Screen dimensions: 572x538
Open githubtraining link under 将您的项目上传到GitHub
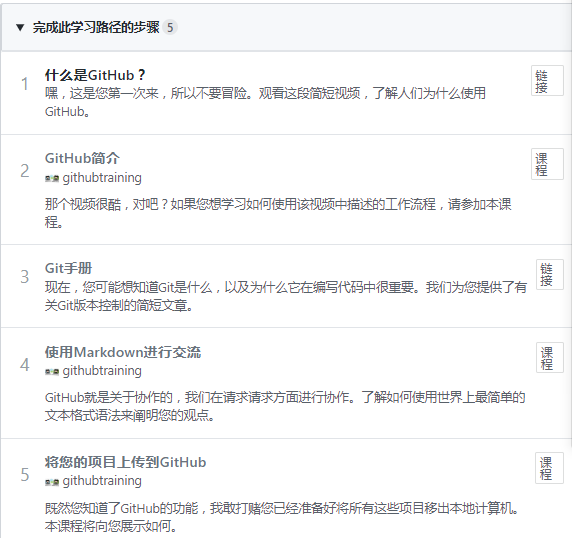click(102, 481)
